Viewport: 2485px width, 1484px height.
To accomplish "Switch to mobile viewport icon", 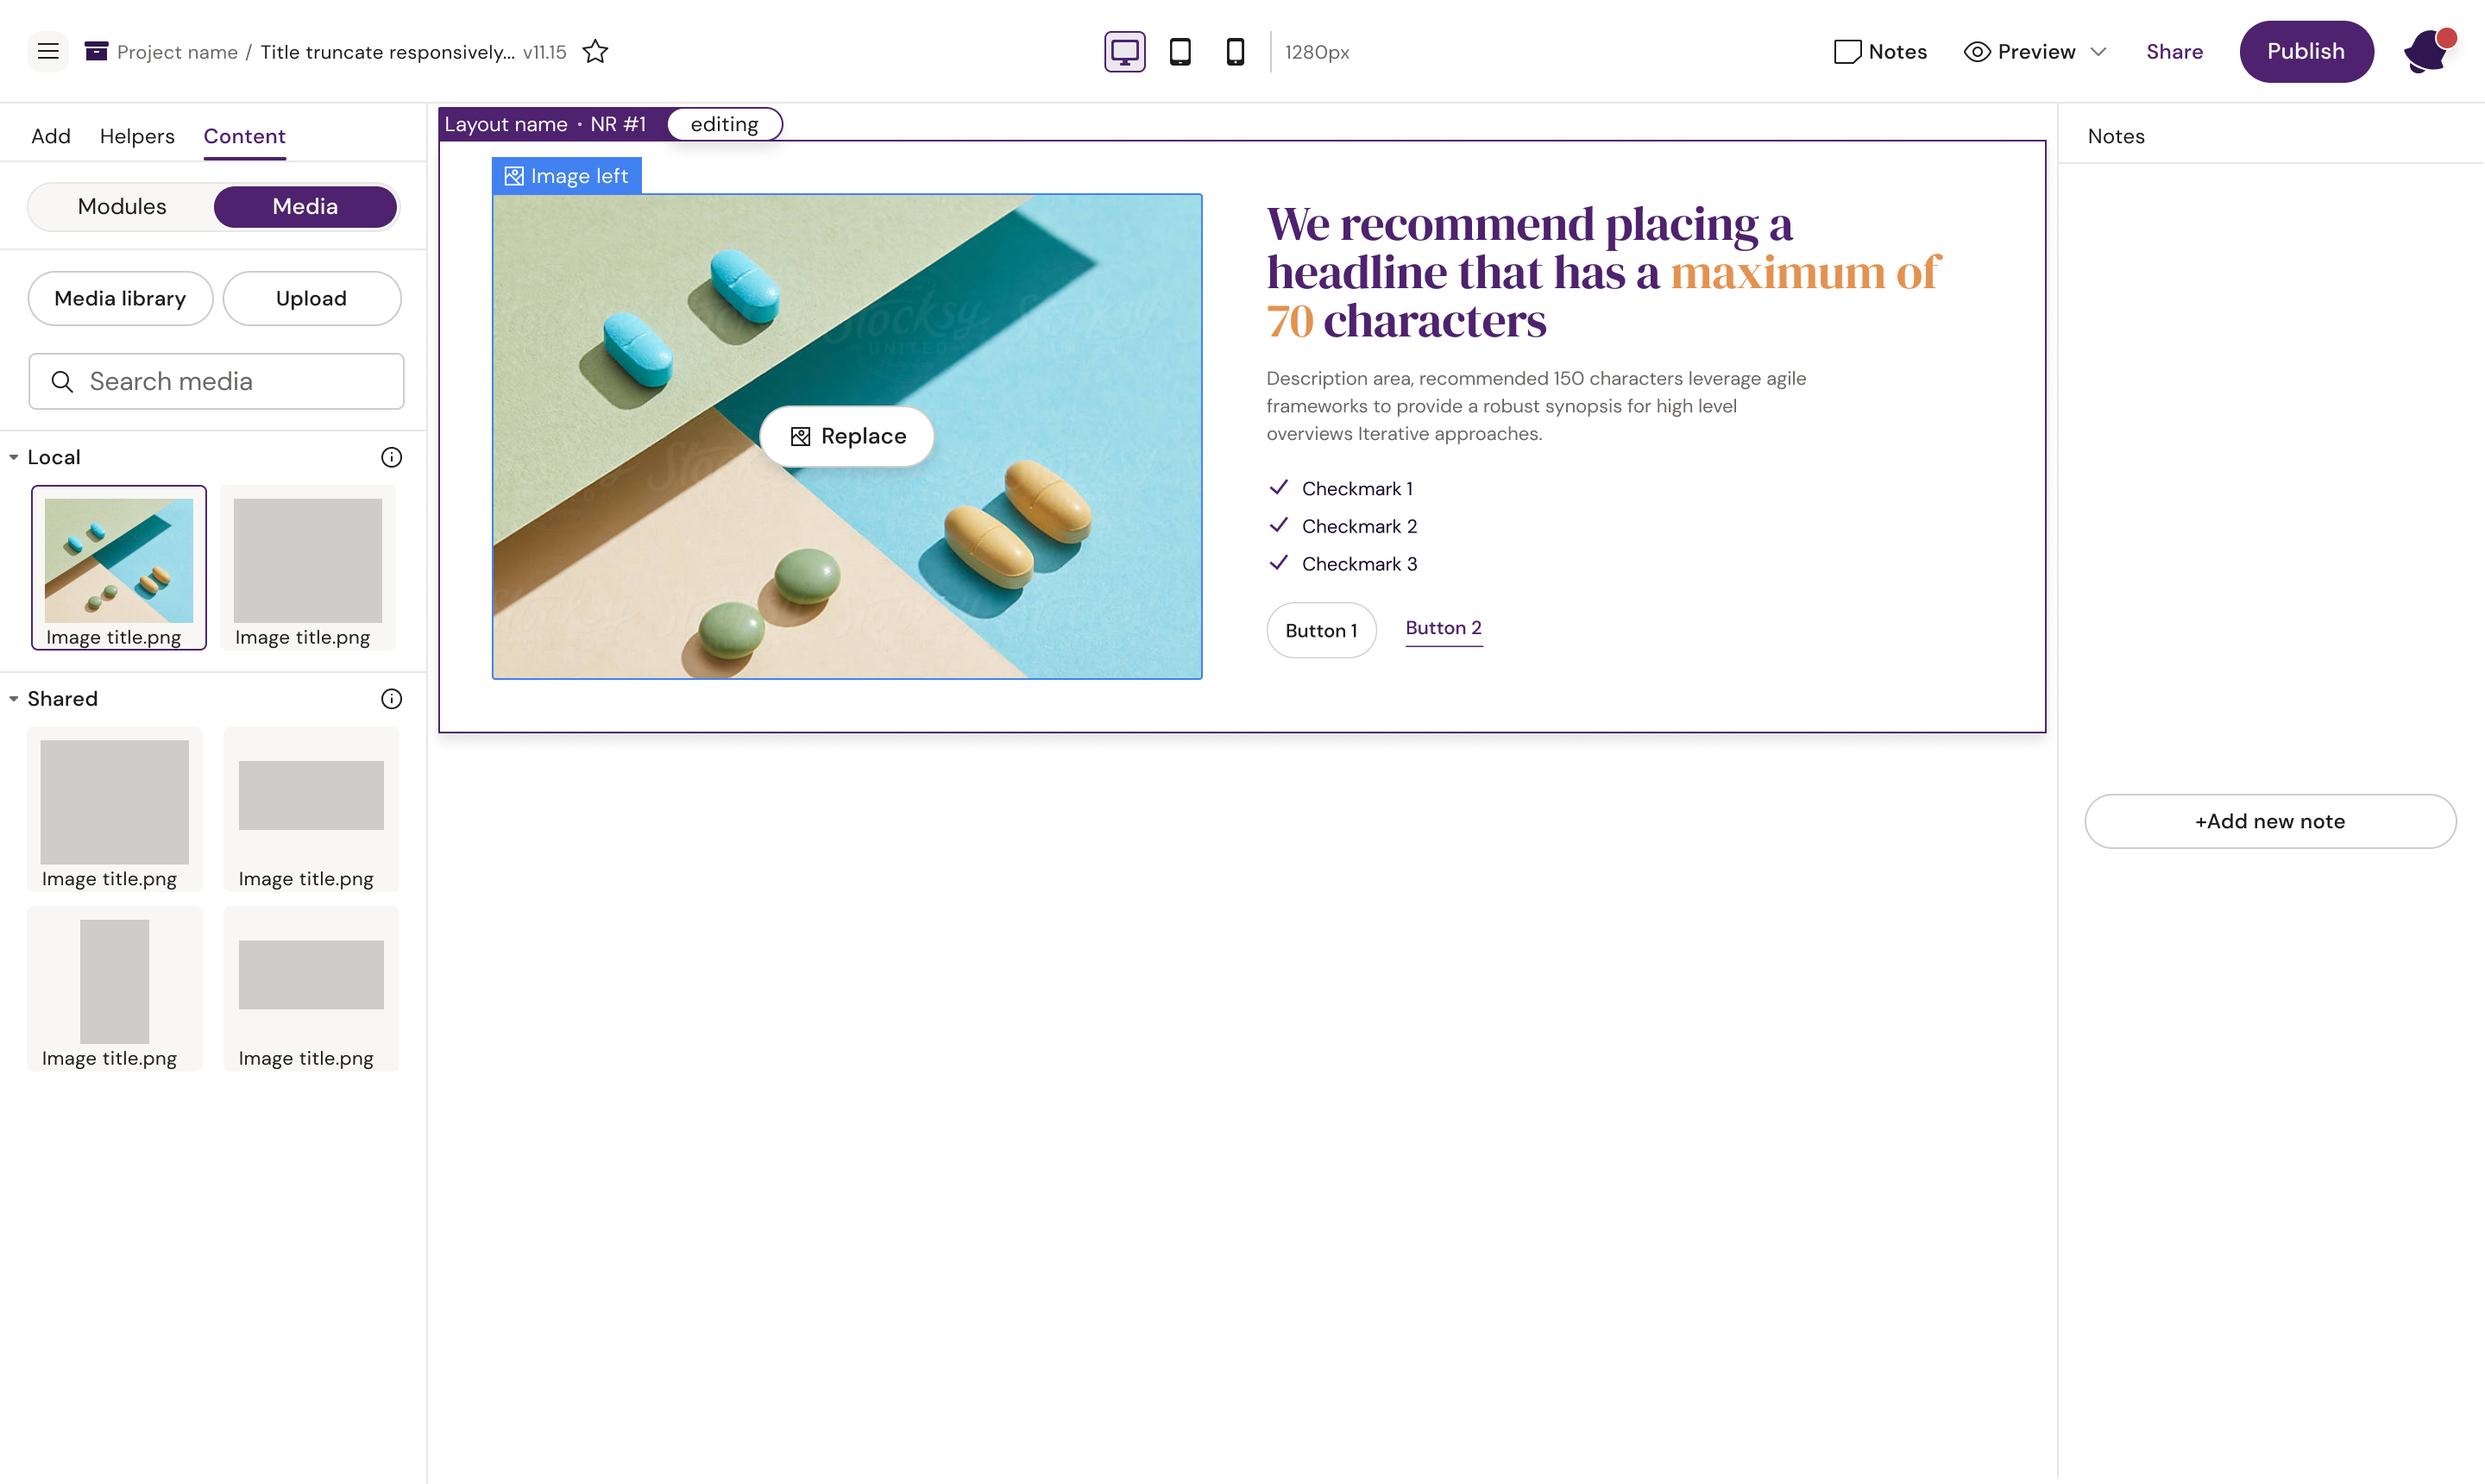I will tap(1235, 51).
